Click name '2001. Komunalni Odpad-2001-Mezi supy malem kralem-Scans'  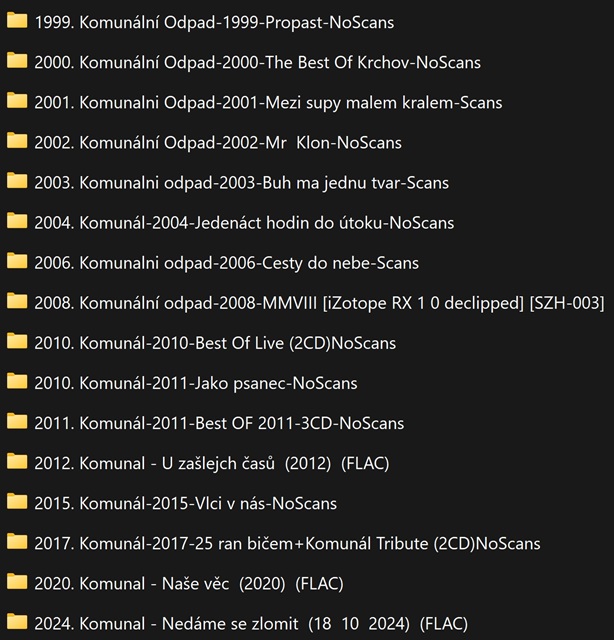268,102
